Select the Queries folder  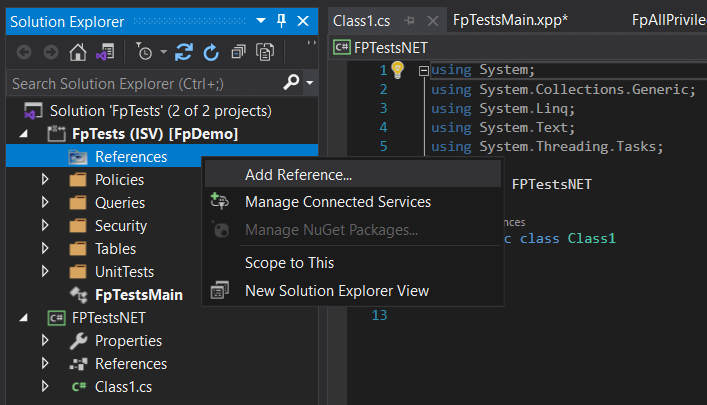(120, 203)
